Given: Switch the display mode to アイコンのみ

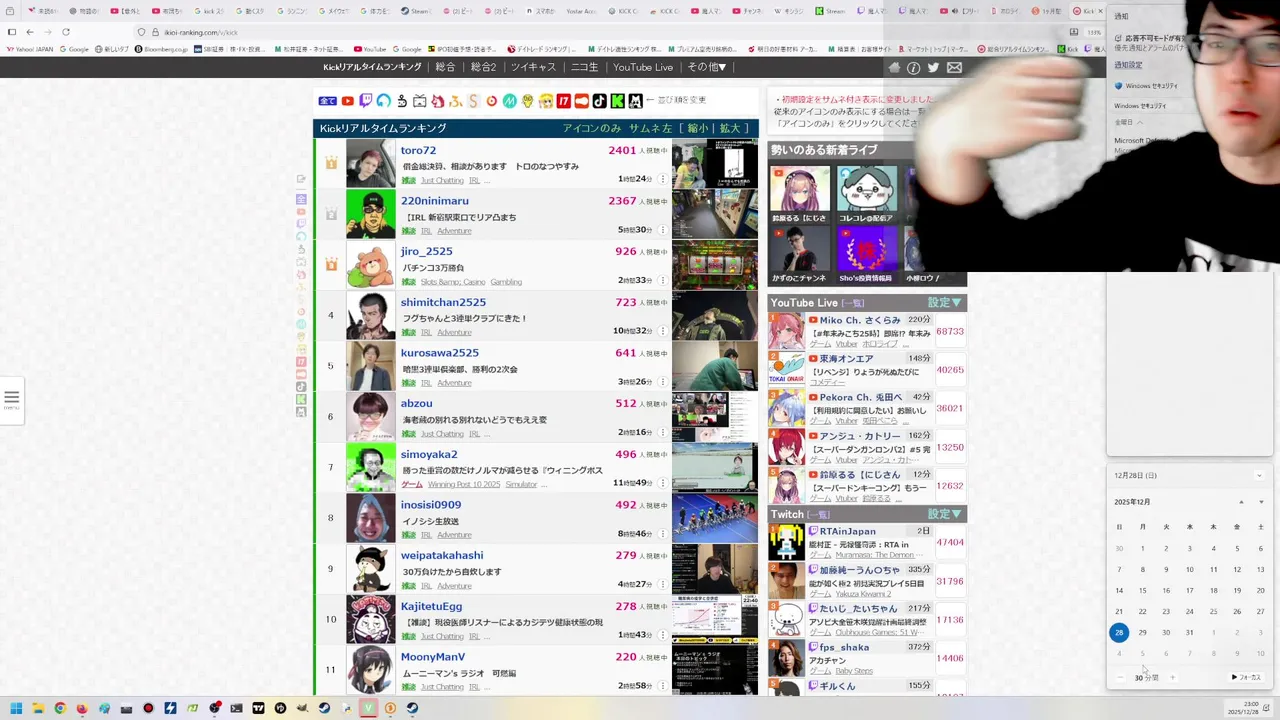Looking at the screenshot, I should [592, 128].
